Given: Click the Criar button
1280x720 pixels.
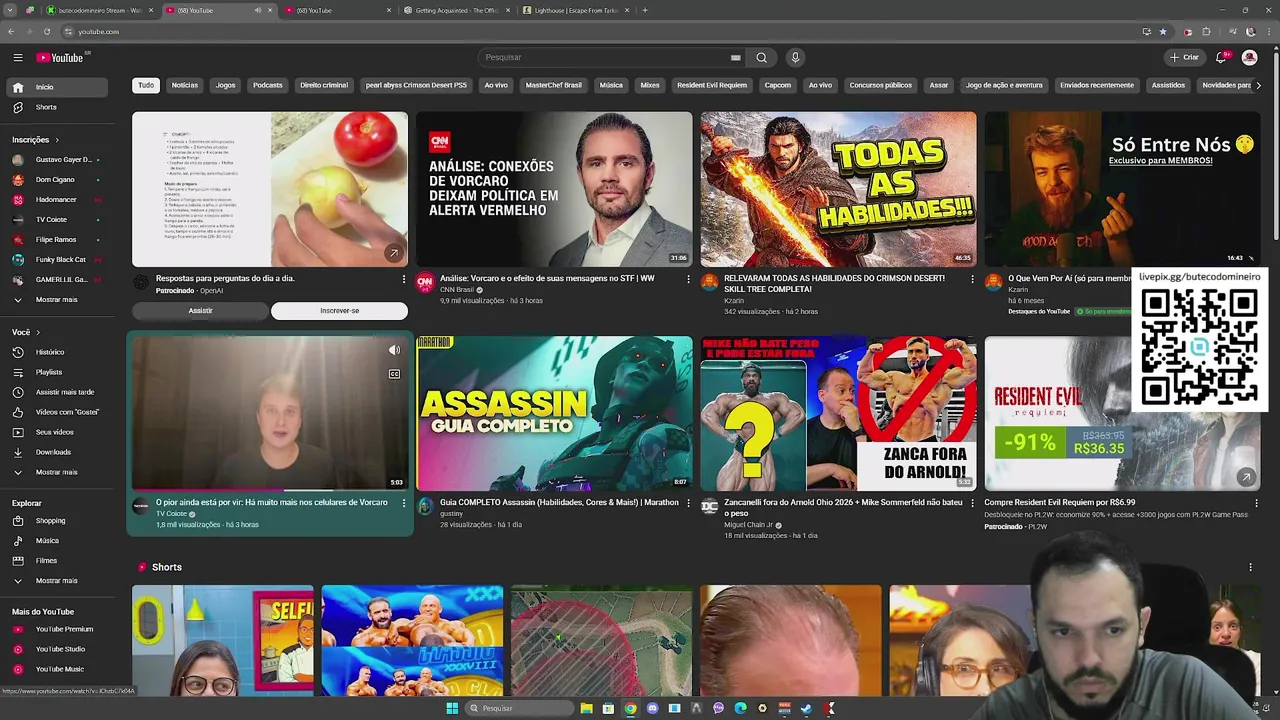Looking at the screenshot, I should click(x=1185, y=57).
